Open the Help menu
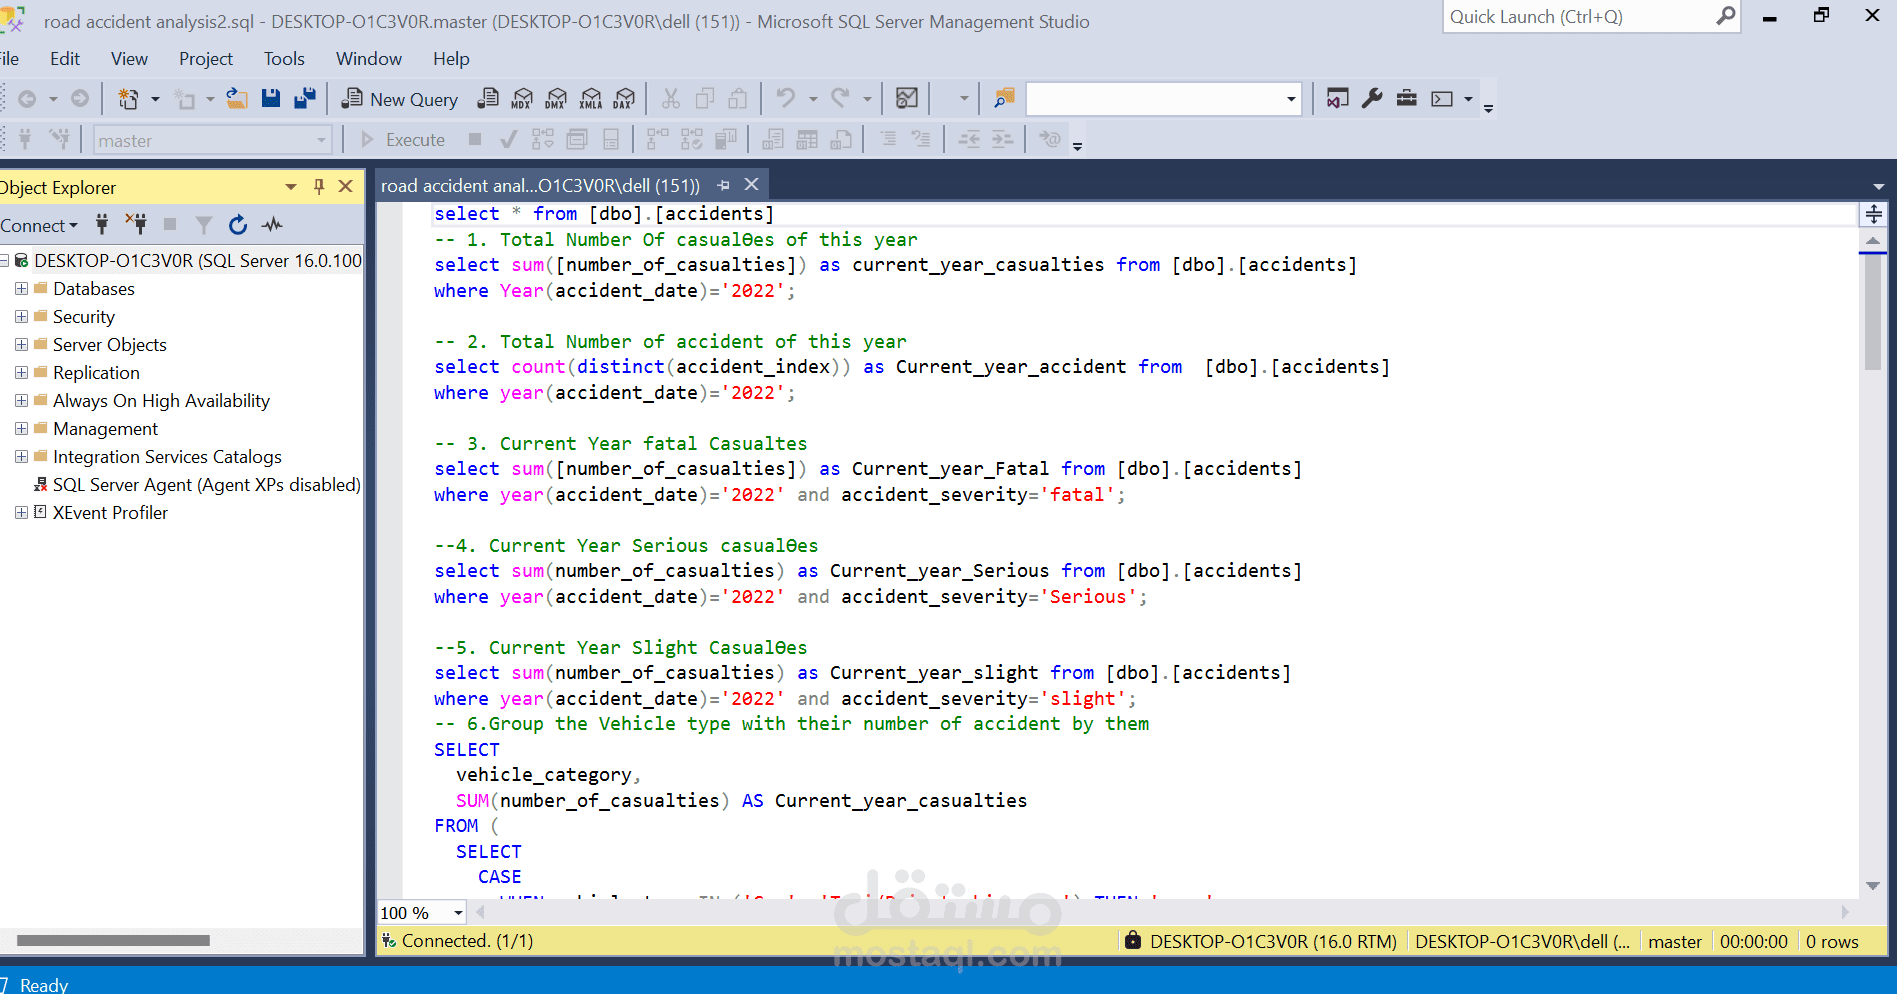 click(x=451, y=59)
